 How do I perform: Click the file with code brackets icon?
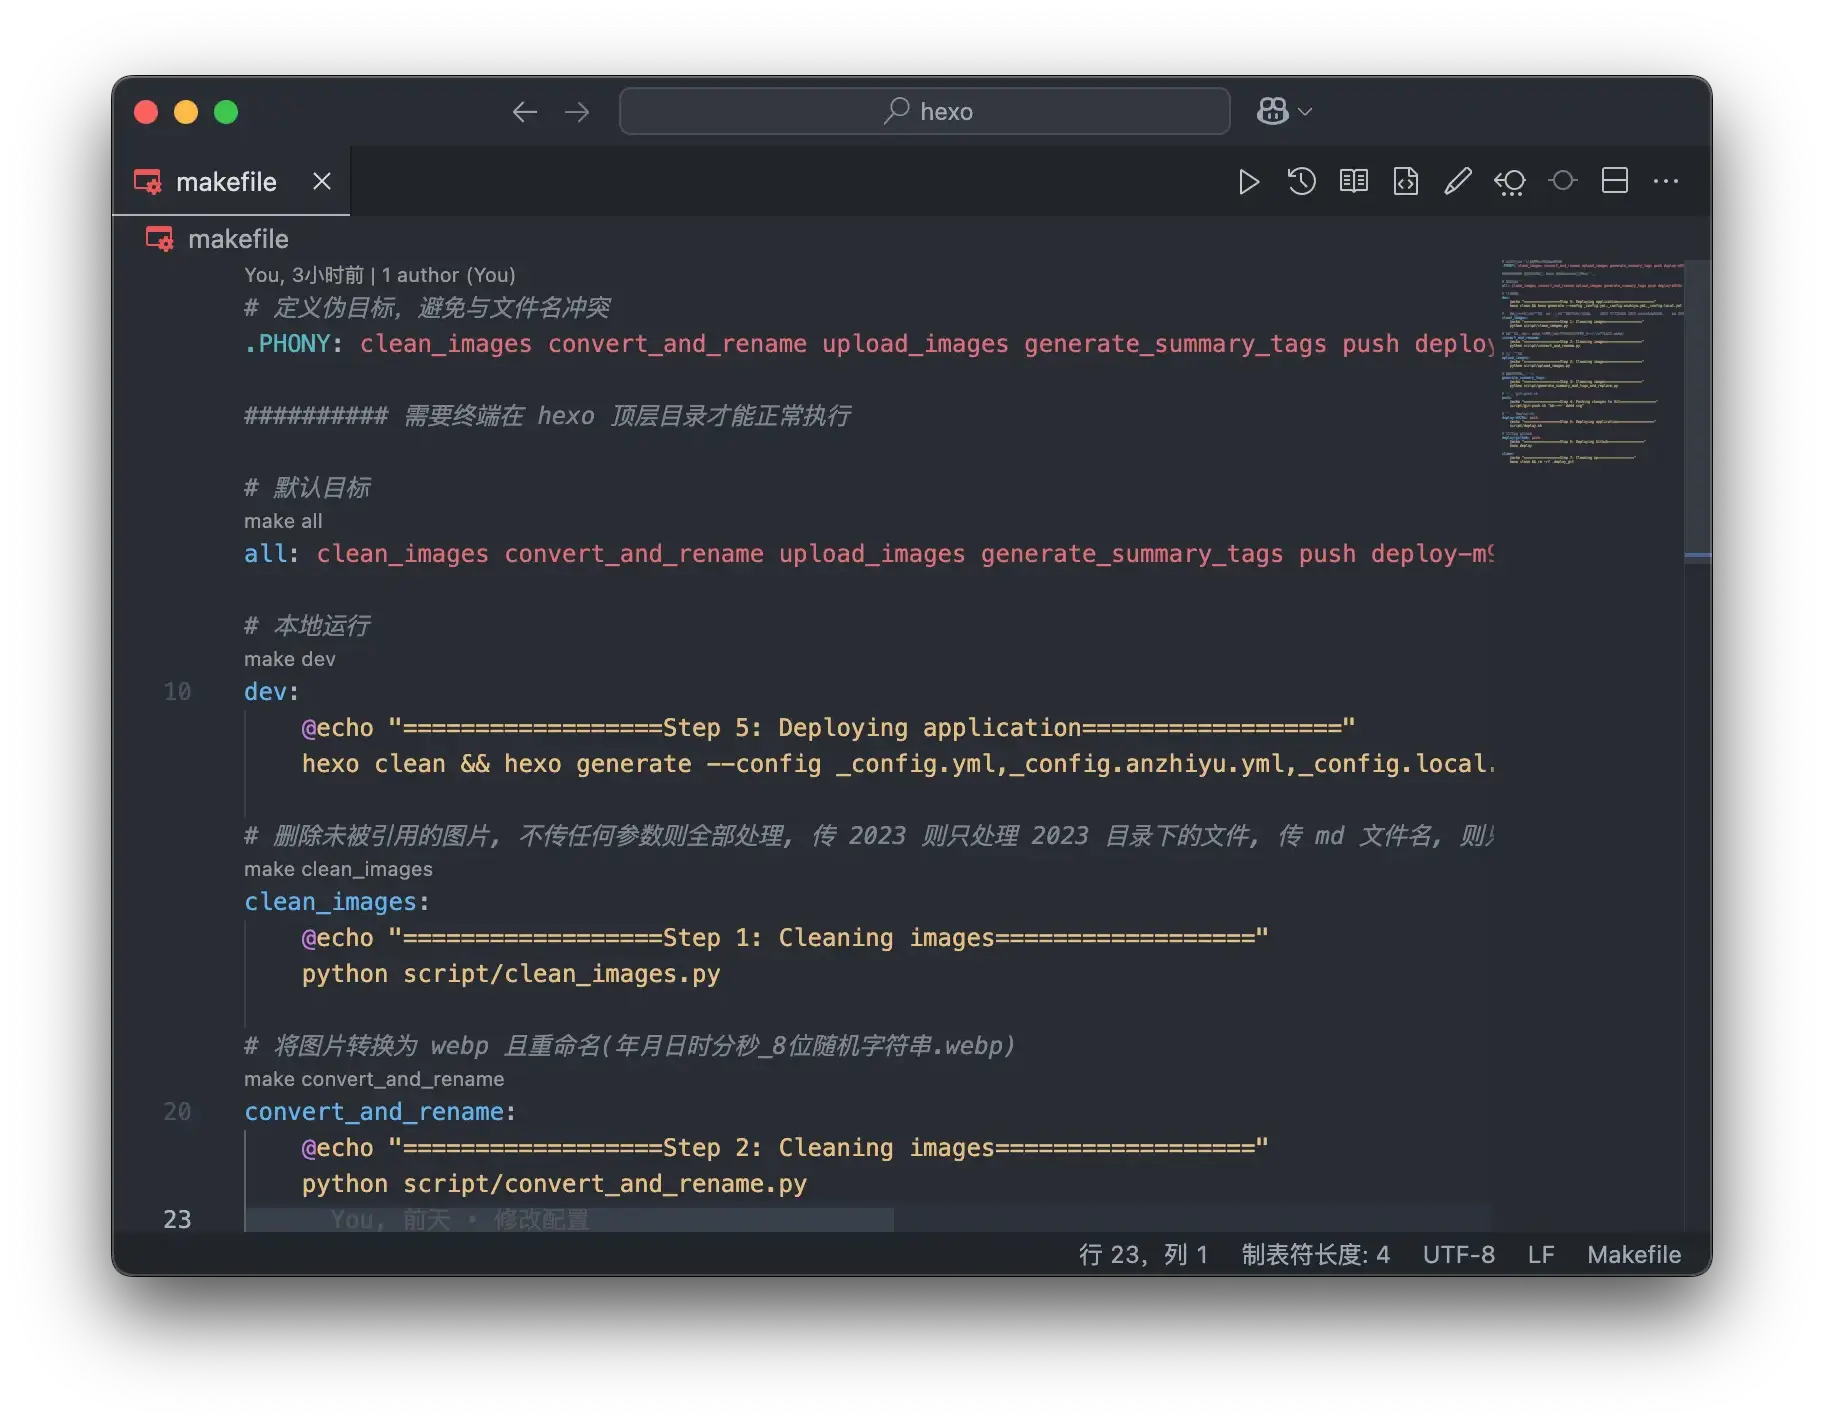[x=1405, y=181]
